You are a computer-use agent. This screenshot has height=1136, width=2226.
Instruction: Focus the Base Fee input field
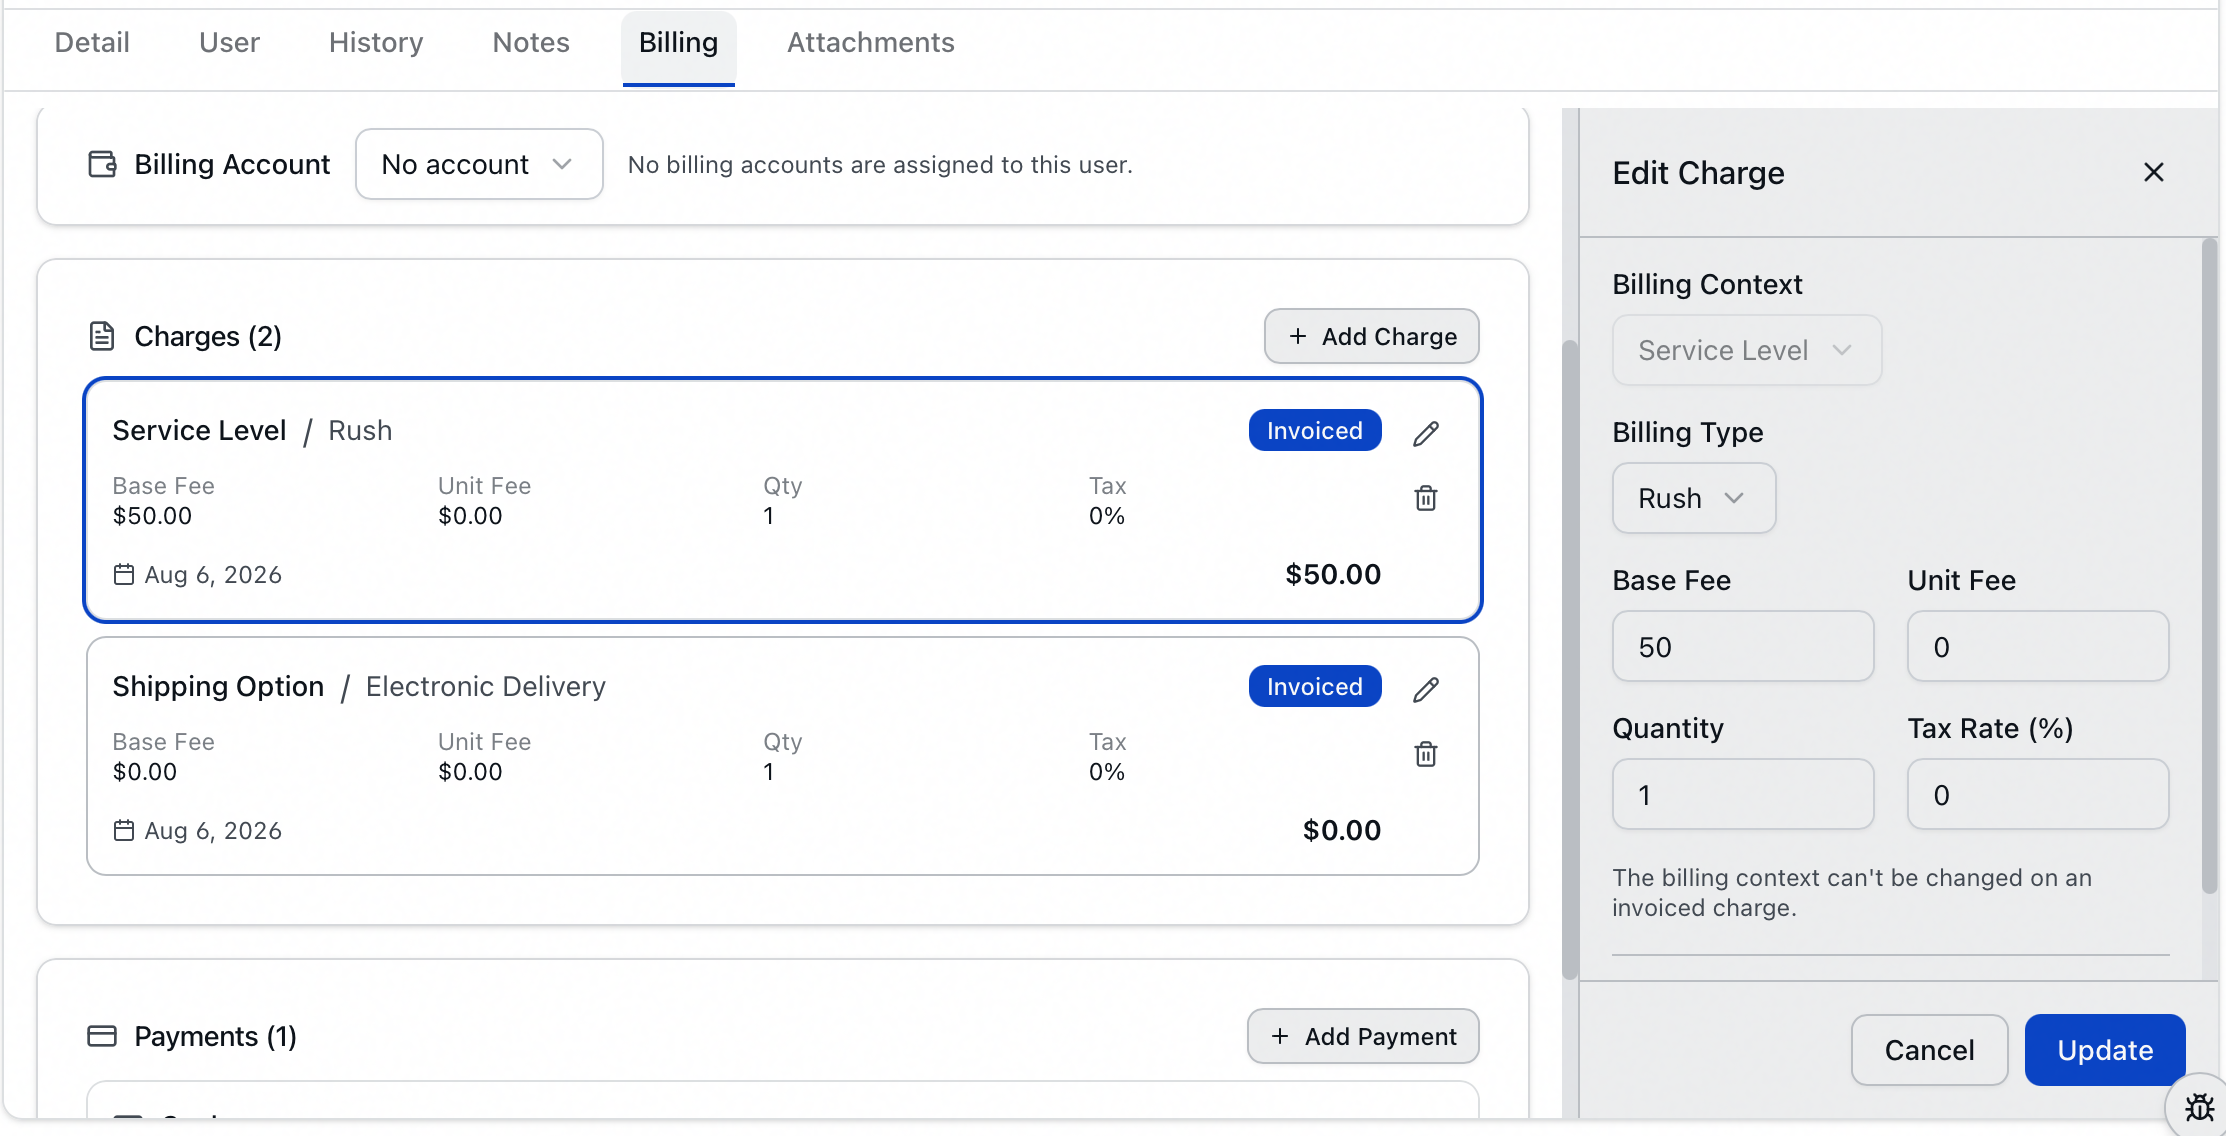[1743, 646]
